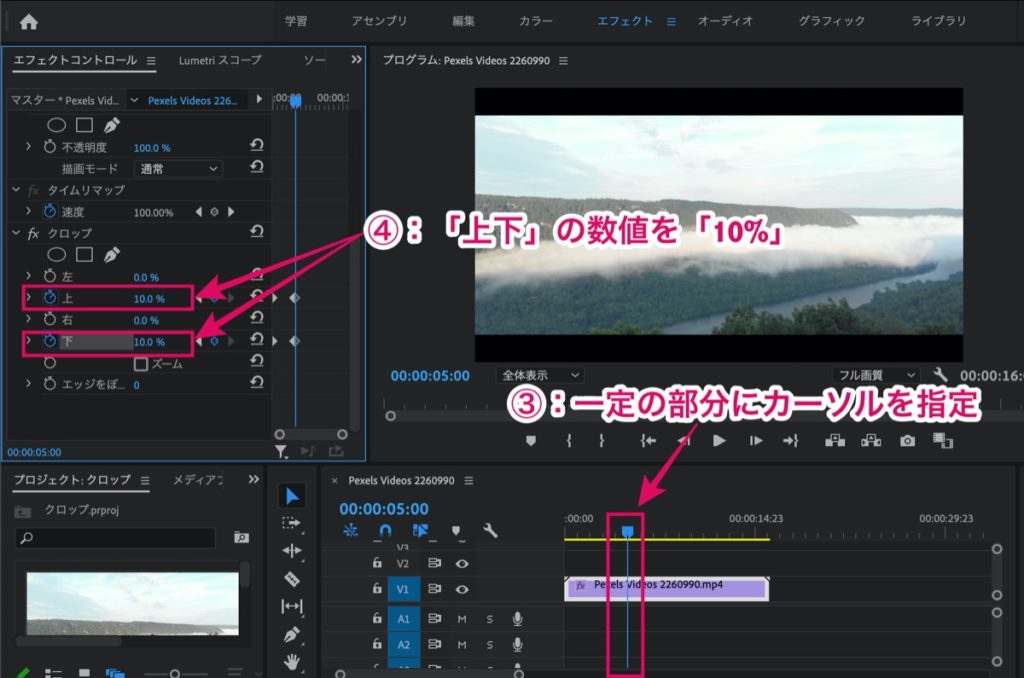This screenshot has height=678, width=1024.
Task: Collapse the クロップ effect
Action: [x=16, y=233]
